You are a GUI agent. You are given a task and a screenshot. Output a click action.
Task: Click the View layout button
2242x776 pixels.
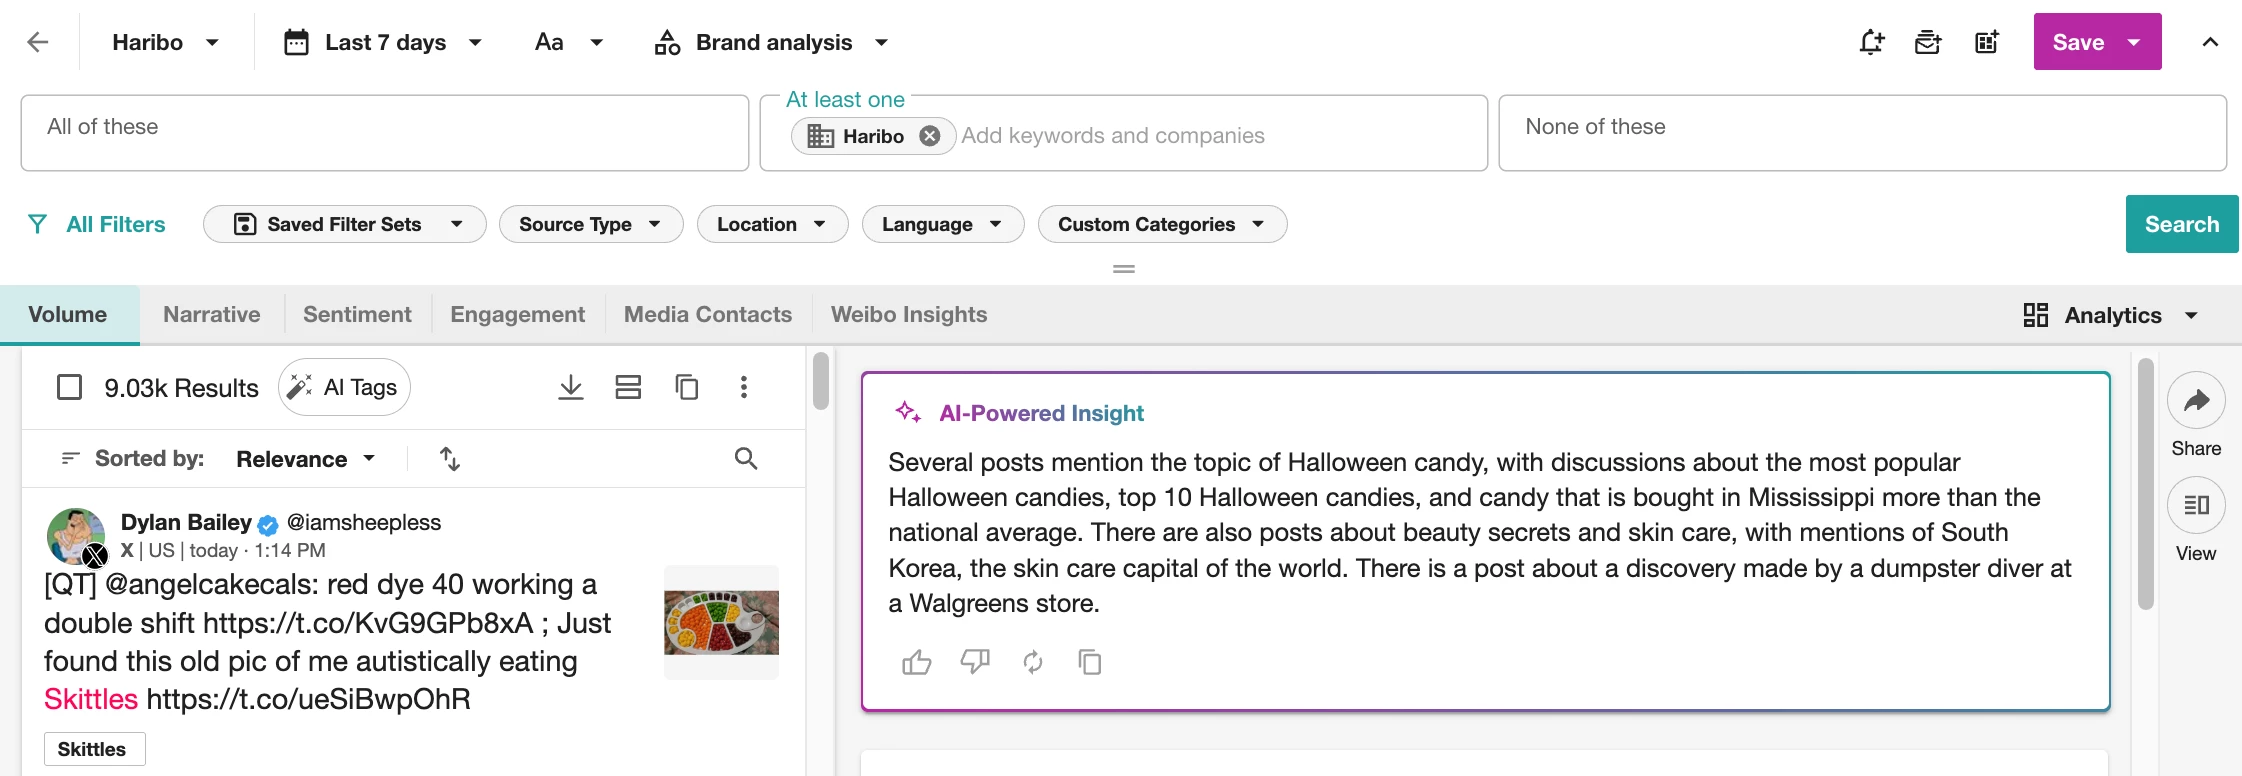tap(2196, 505)
